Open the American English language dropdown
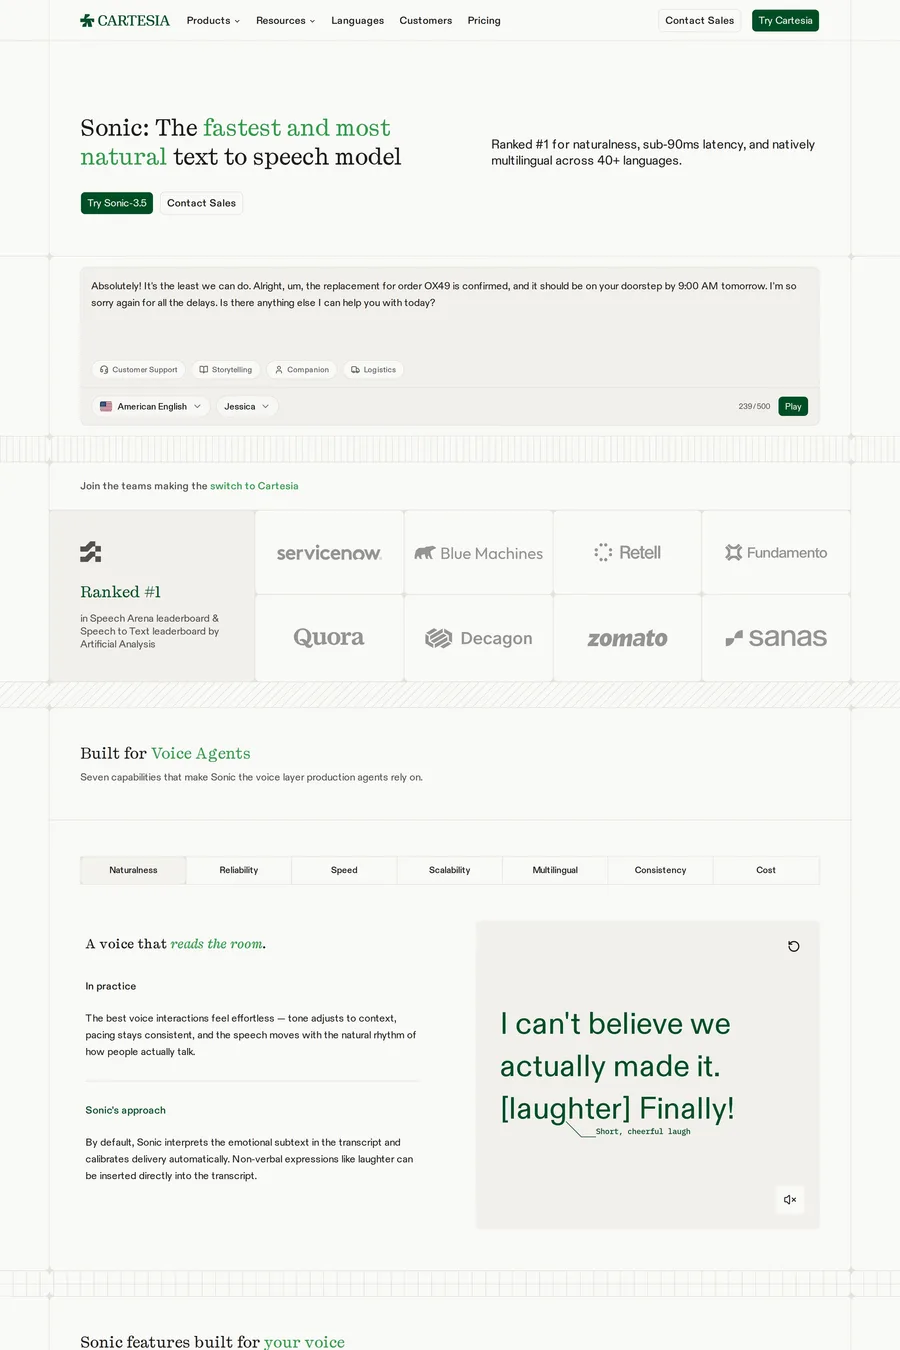This screenshot has height=1350, width=900. [151, 406]
